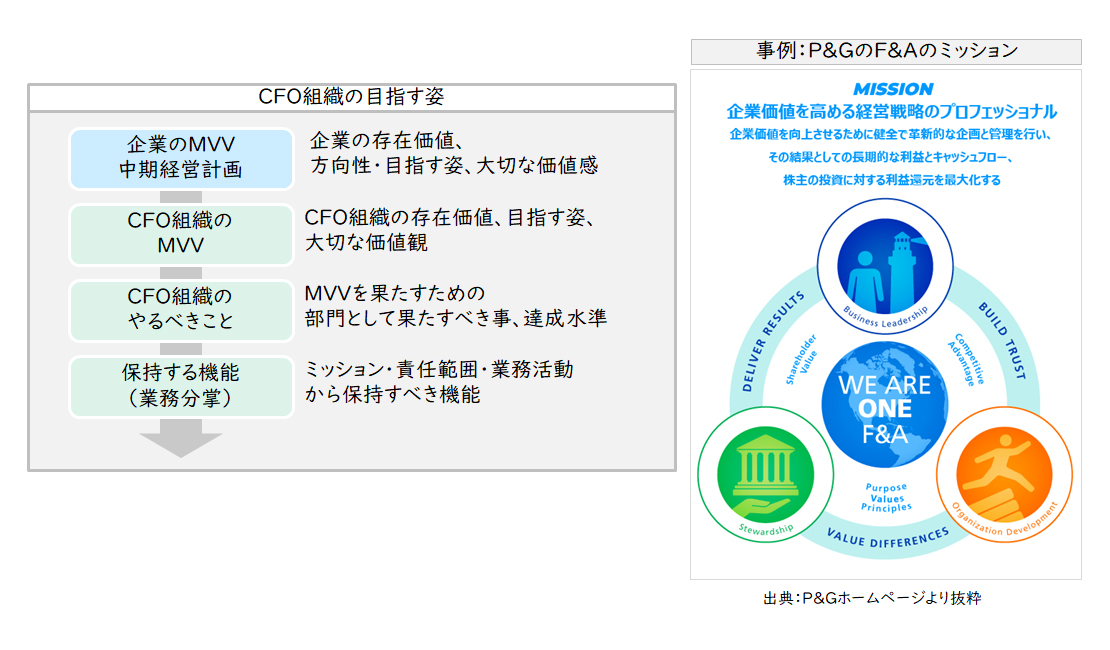Click line その結果としての長期的な利益とキャッシュフロー、
The image size is (1110, 650).
[892, 157]
